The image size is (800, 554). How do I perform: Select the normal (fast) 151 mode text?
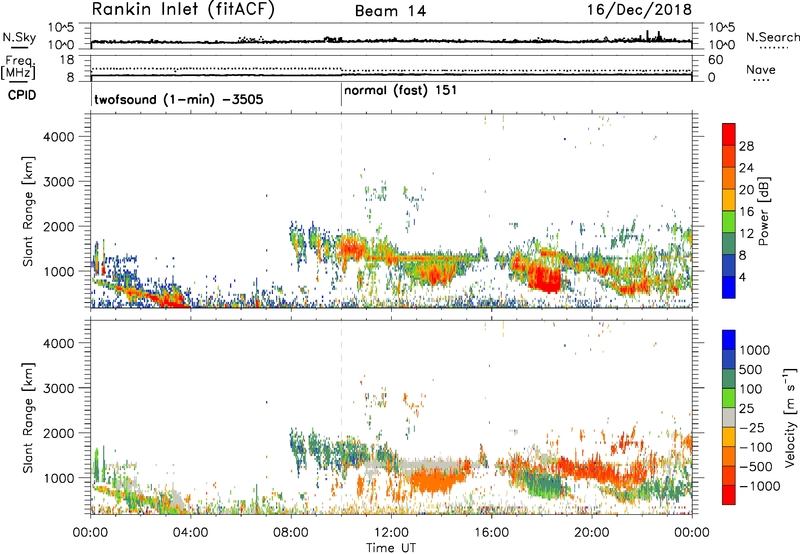coord(400,91)
